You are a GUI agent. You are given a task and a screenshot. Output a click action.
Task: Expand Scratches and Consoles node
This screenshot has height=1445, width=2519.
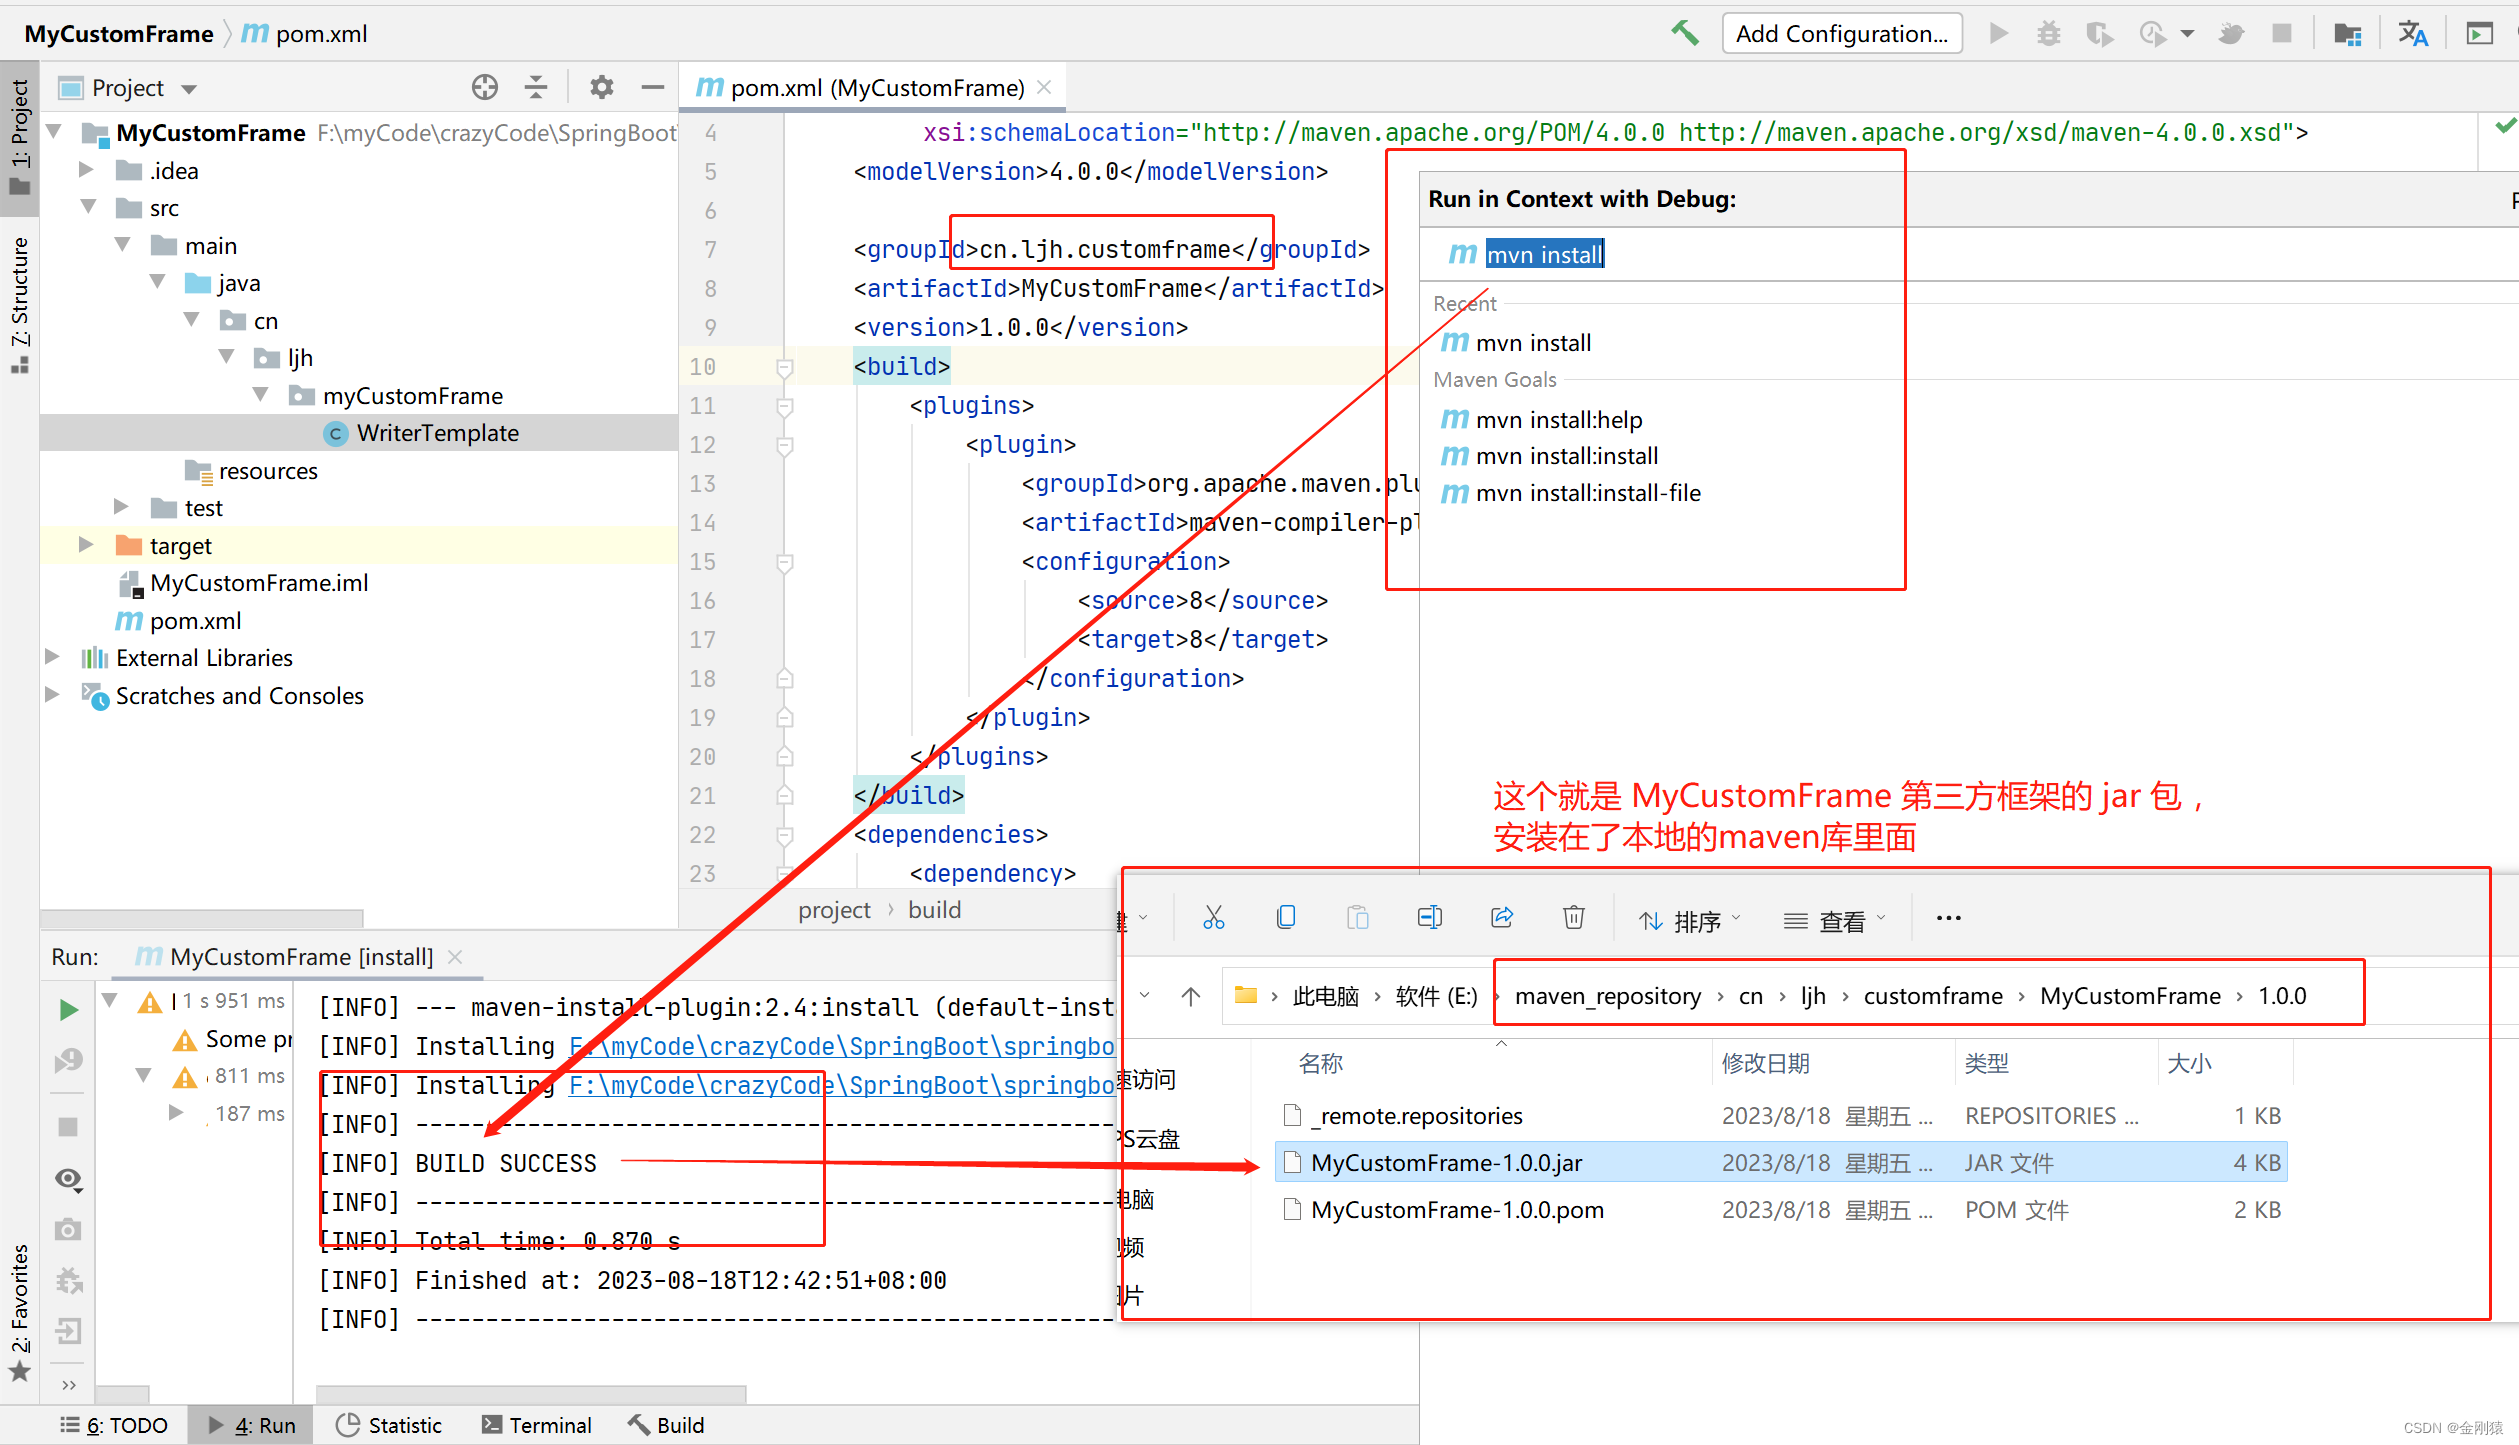(52, 695)
